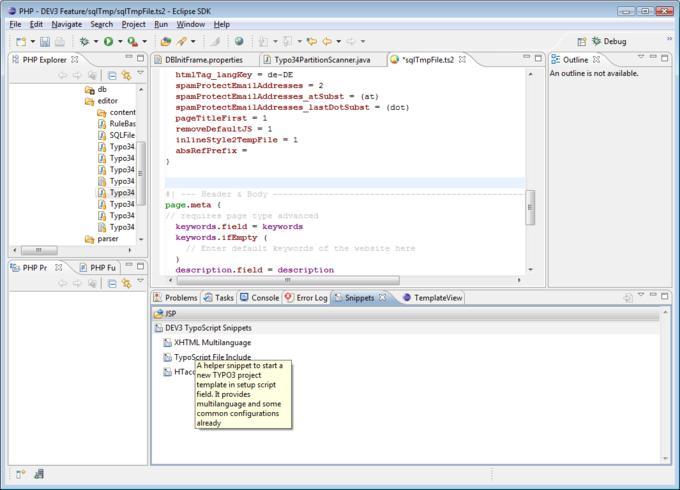Maximize the Outline view
The width and height of the screenshot is (680, 490).
click(x=665, y=58)
